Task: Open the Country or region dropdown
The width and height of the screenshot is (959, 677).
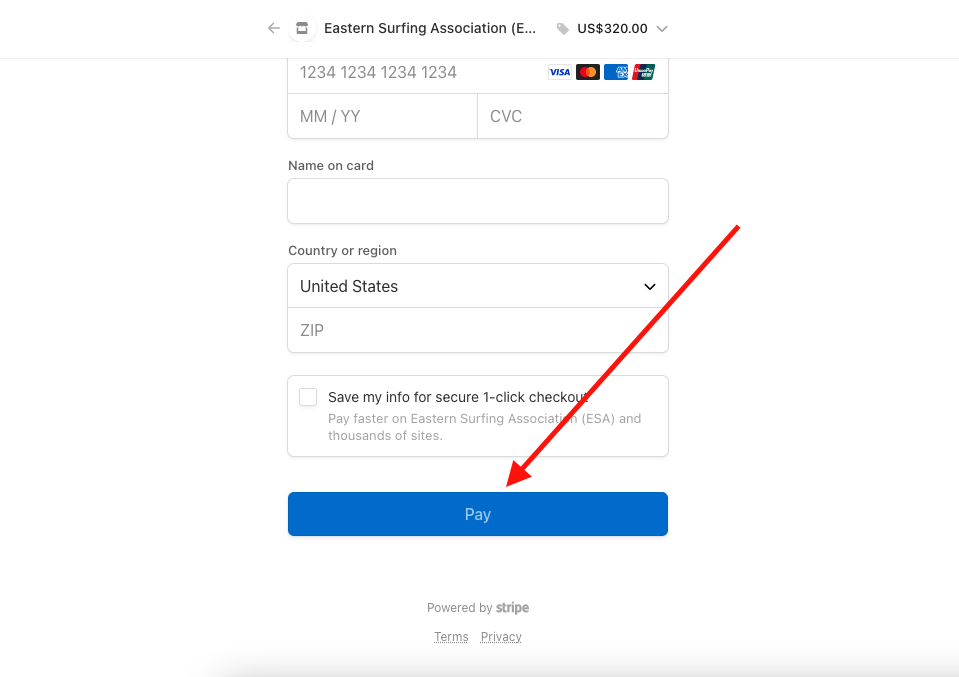Action: tap(478, 286)
